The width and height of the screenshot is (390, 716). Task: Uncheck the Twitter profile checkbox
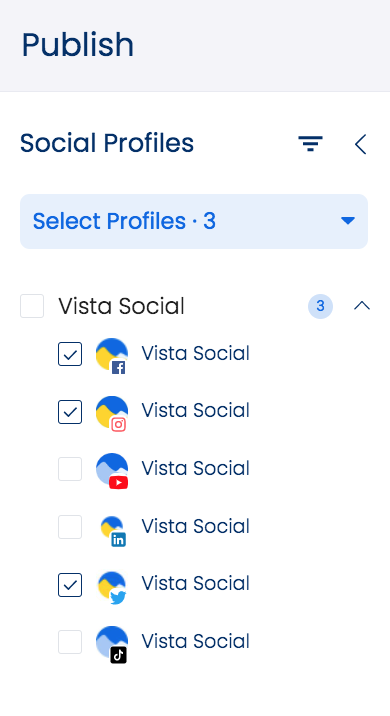[70, 584]
